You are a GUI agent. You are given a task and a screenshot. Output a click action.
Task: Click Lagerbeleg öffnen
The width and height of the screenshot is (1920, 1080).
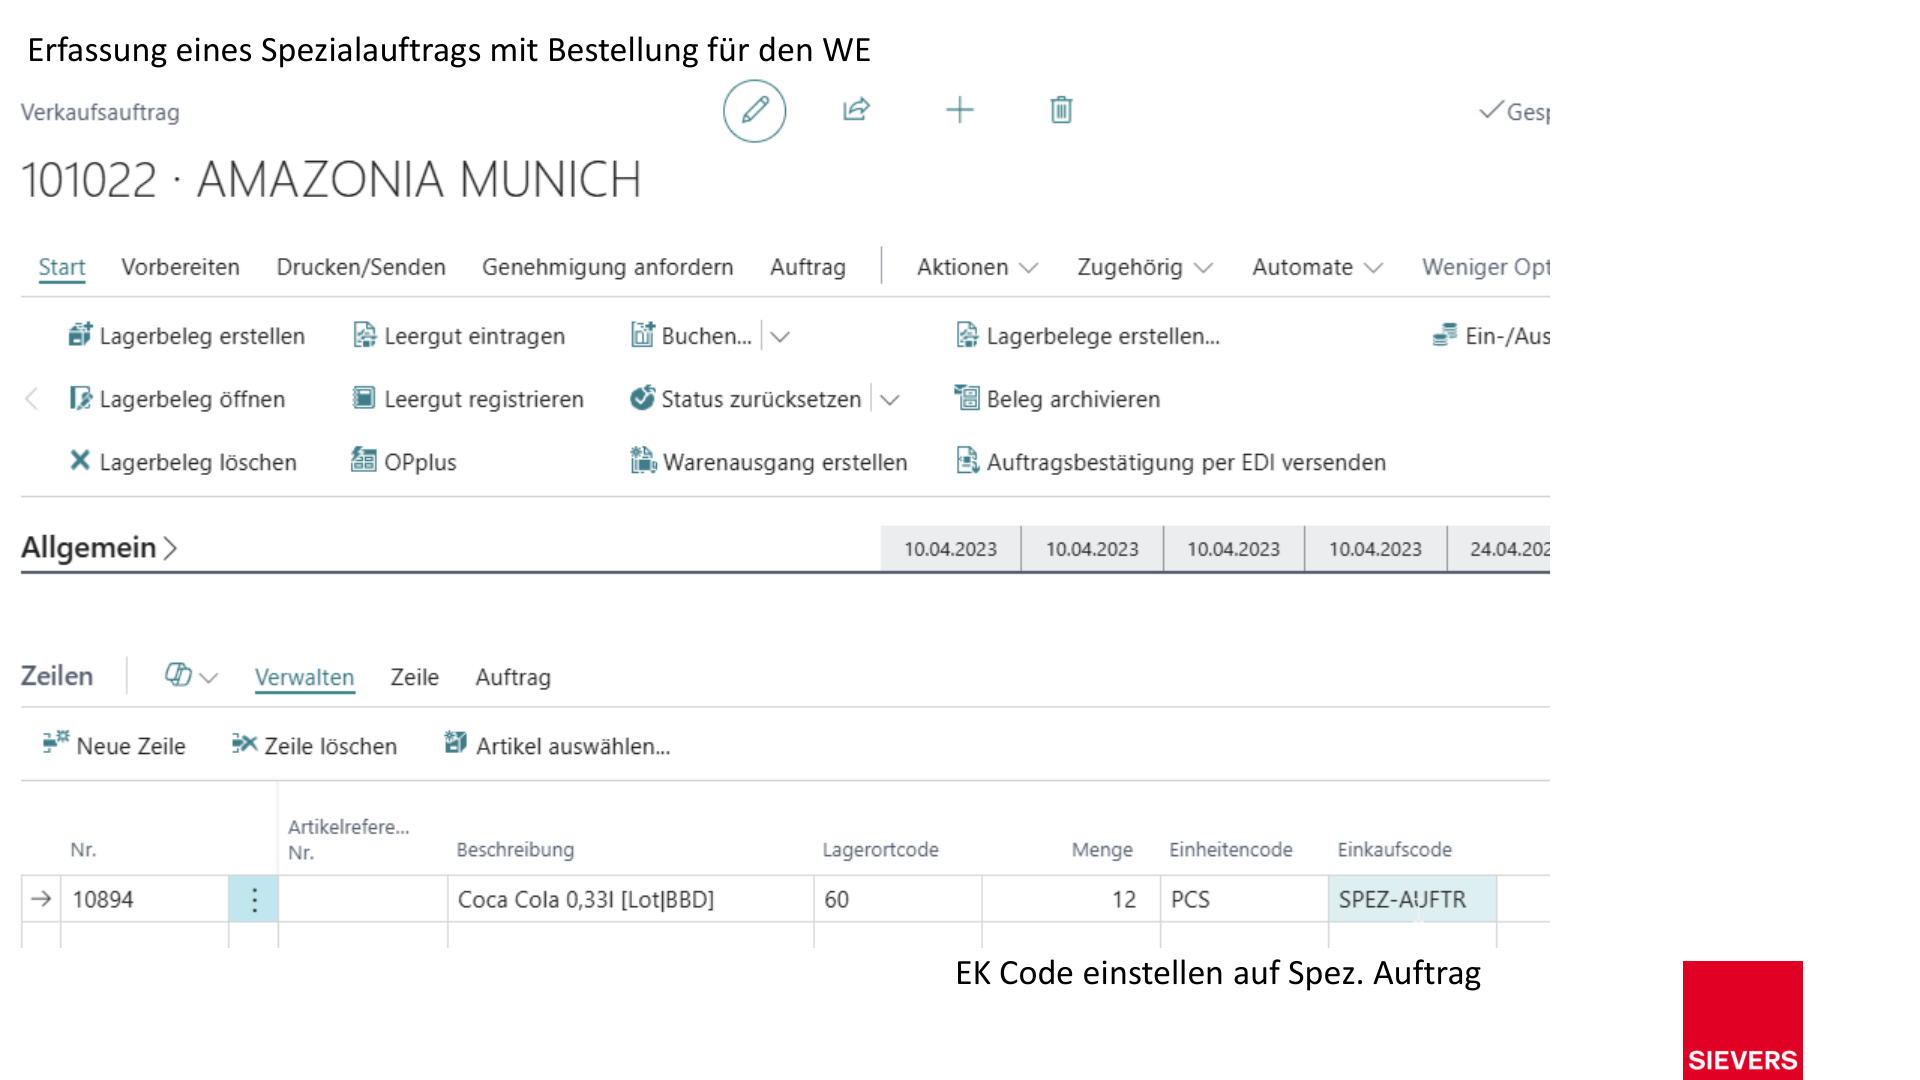pyautogui.click(x=177, y=399)
